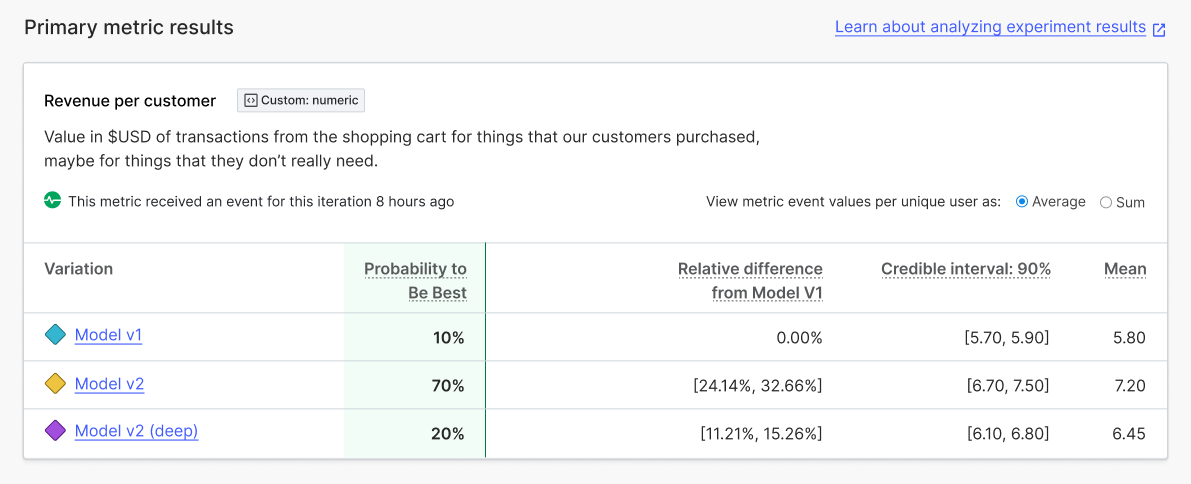Click the Revenue per customer metric title
Screen dimensions: 1191x484
[x=130, y=101]
